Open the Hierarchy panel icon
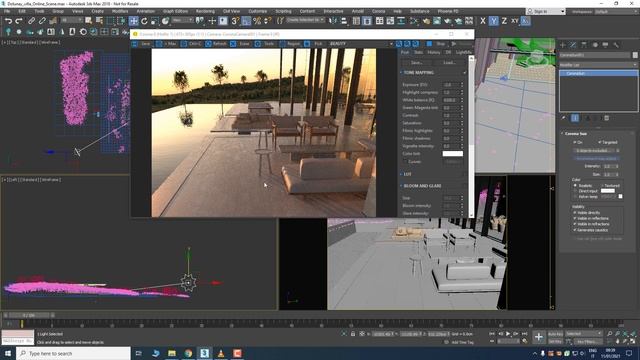Image resolution: width=640 pixels, height=360 pixels. [x=584, y=45]
